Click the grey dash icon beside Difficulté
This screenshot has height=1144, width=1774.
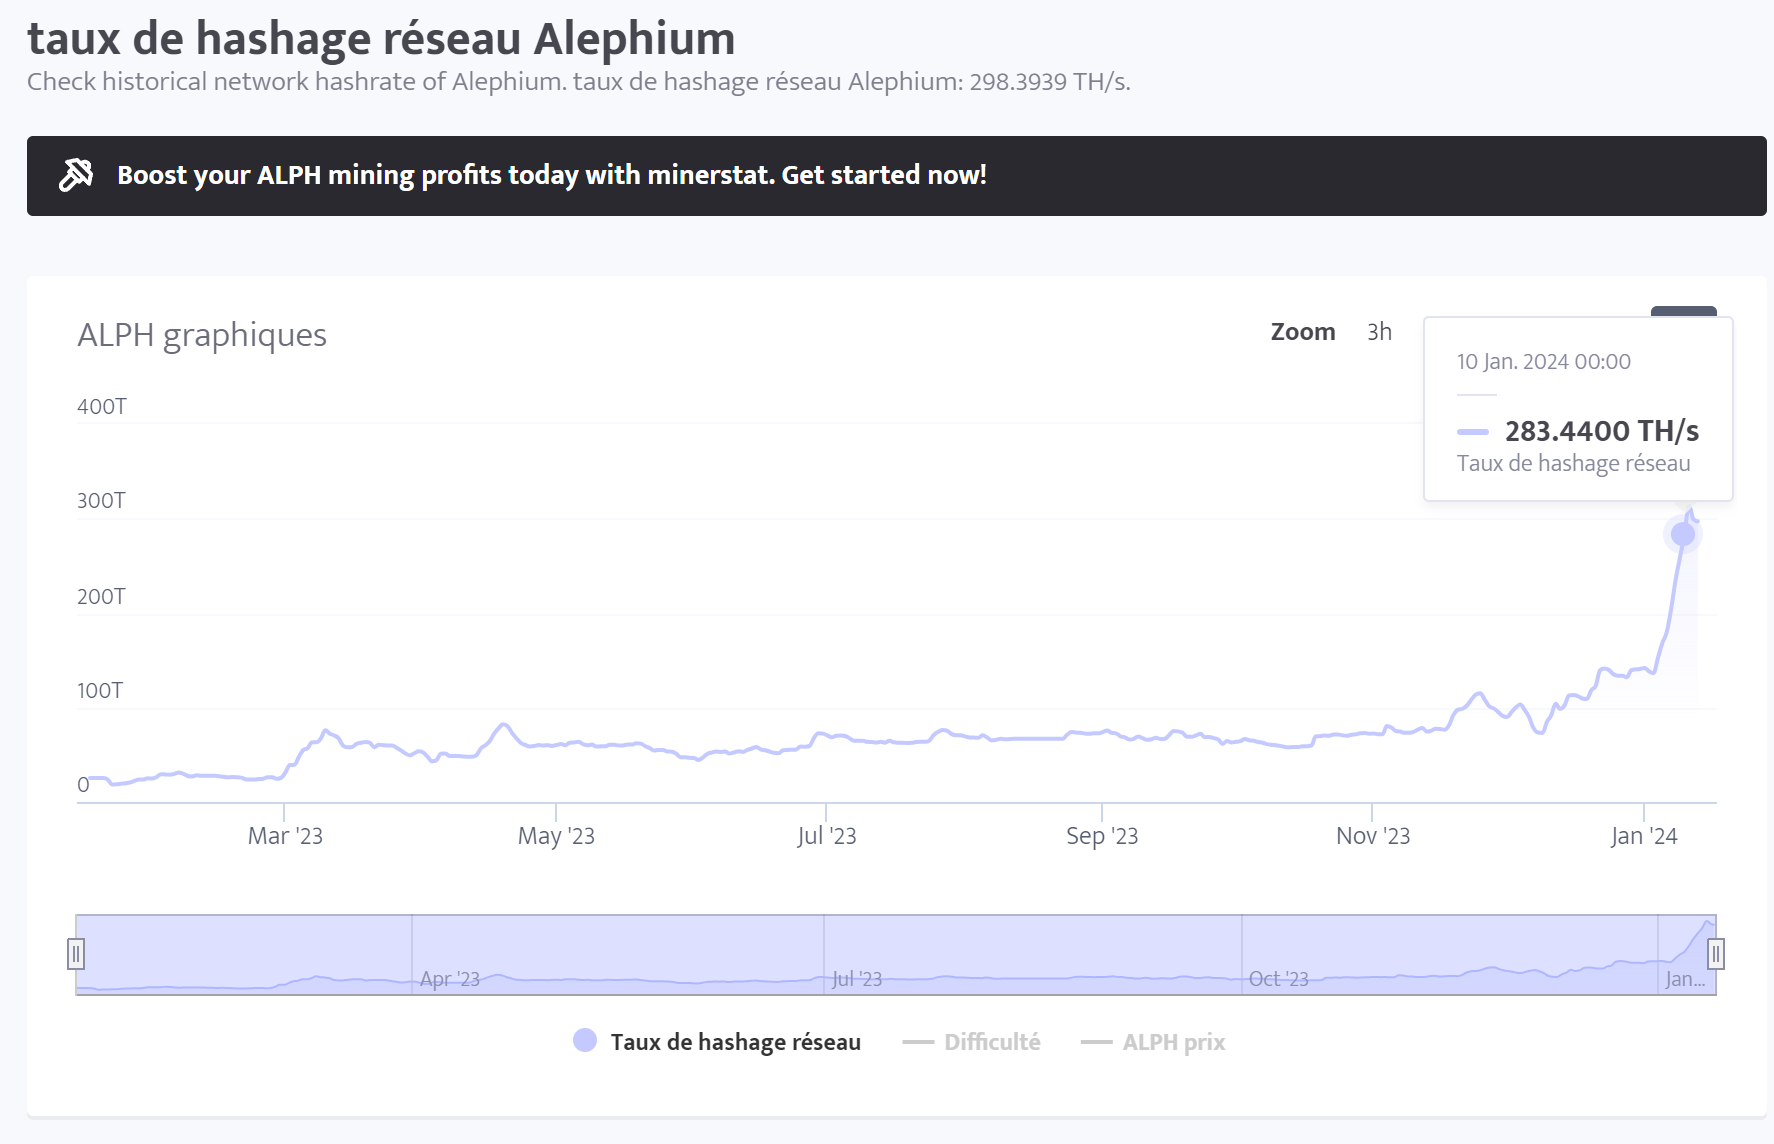(x=917, y=1042)
